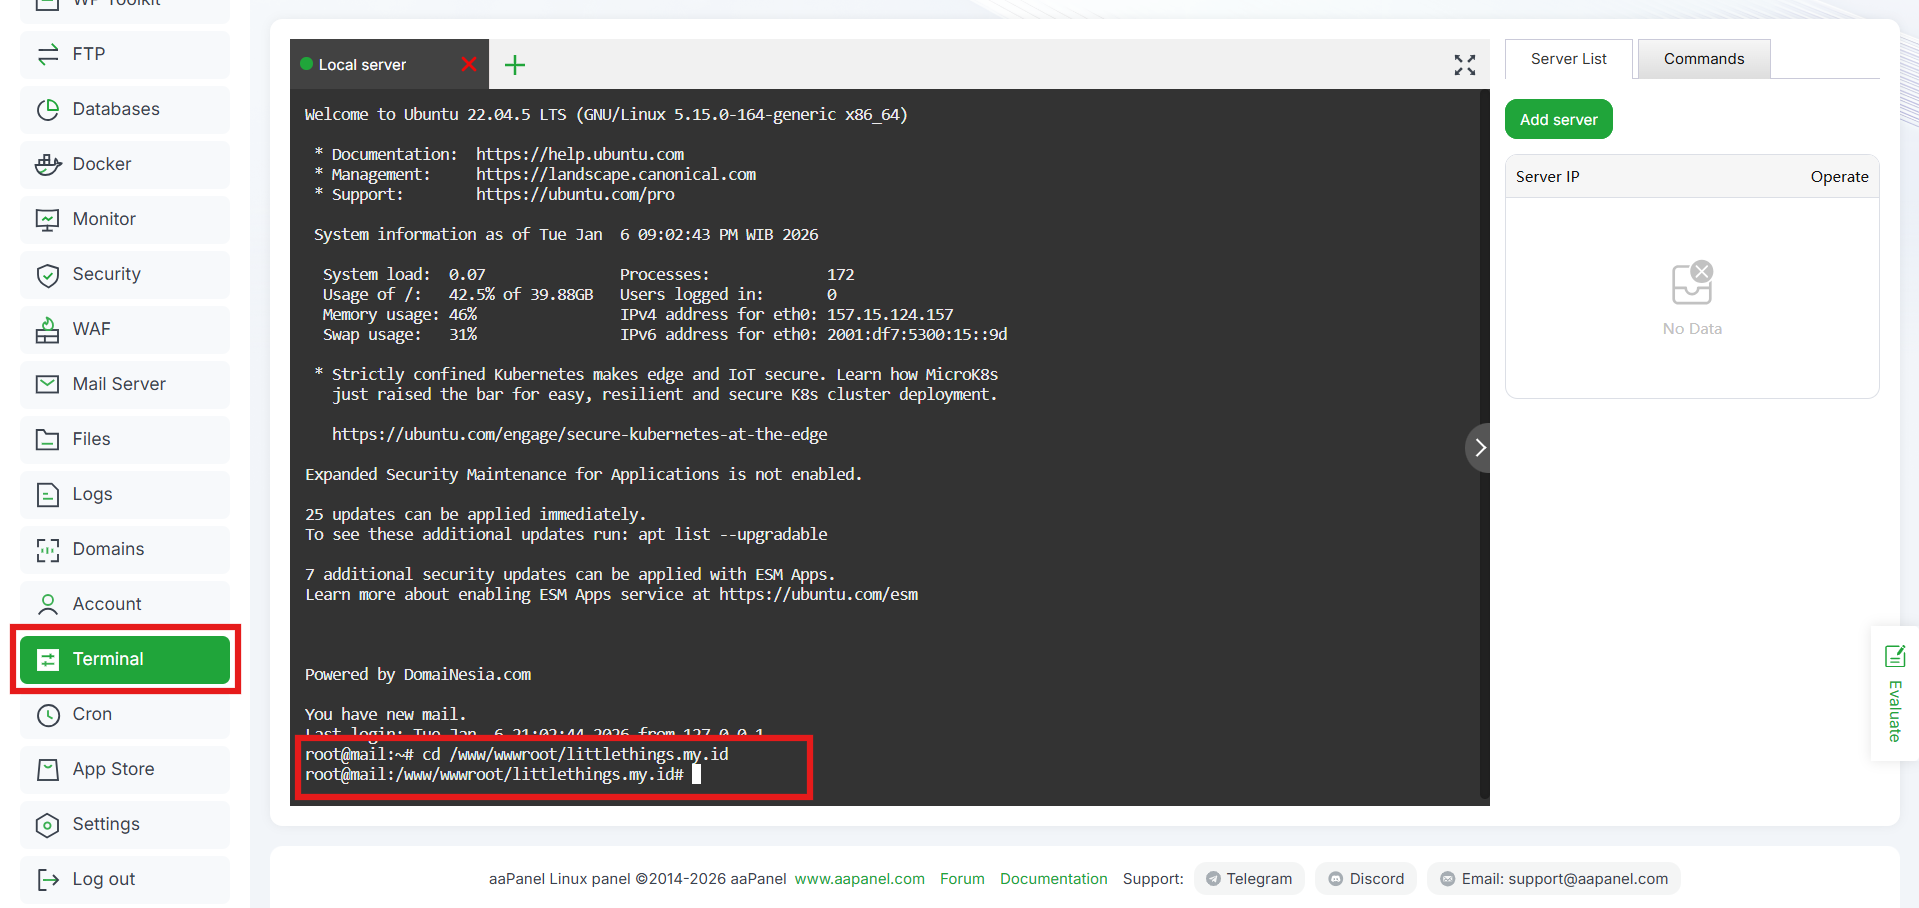Click the terminal vertical scrollbar

coord(1485,447)
